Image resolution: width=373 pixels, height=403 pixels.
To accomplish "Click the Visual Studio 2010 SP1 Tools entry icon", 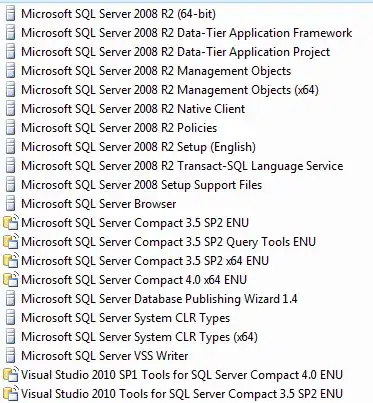I will click(x=10, y=375).
